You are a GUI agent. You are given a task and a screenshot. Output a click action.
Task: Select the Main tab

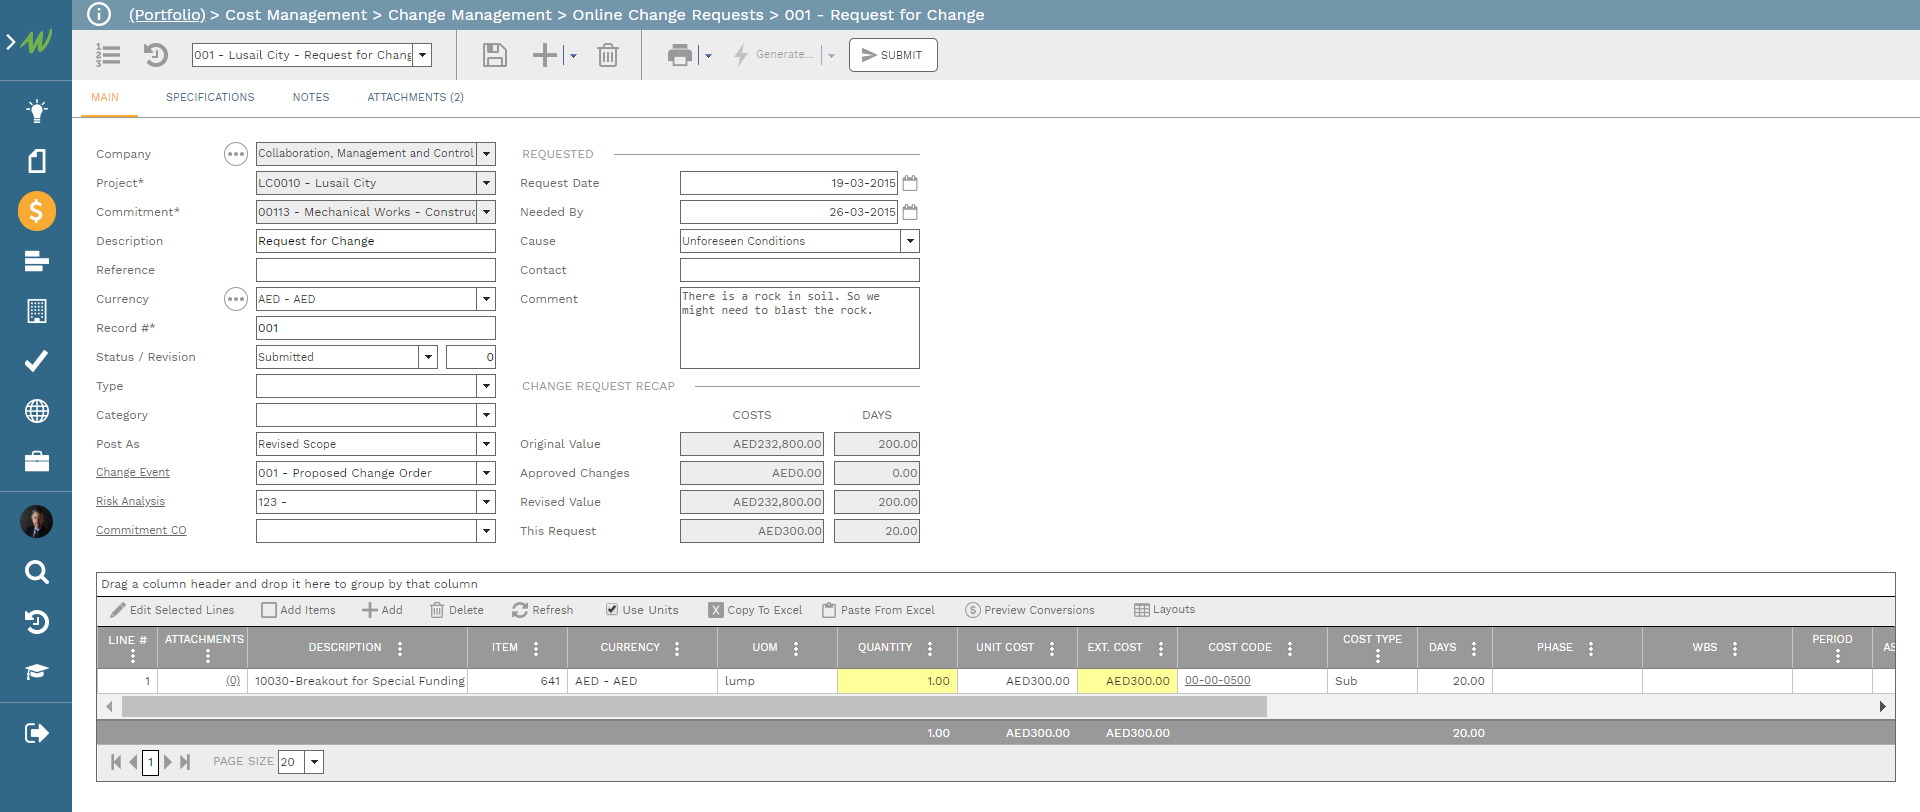point(105,97)
